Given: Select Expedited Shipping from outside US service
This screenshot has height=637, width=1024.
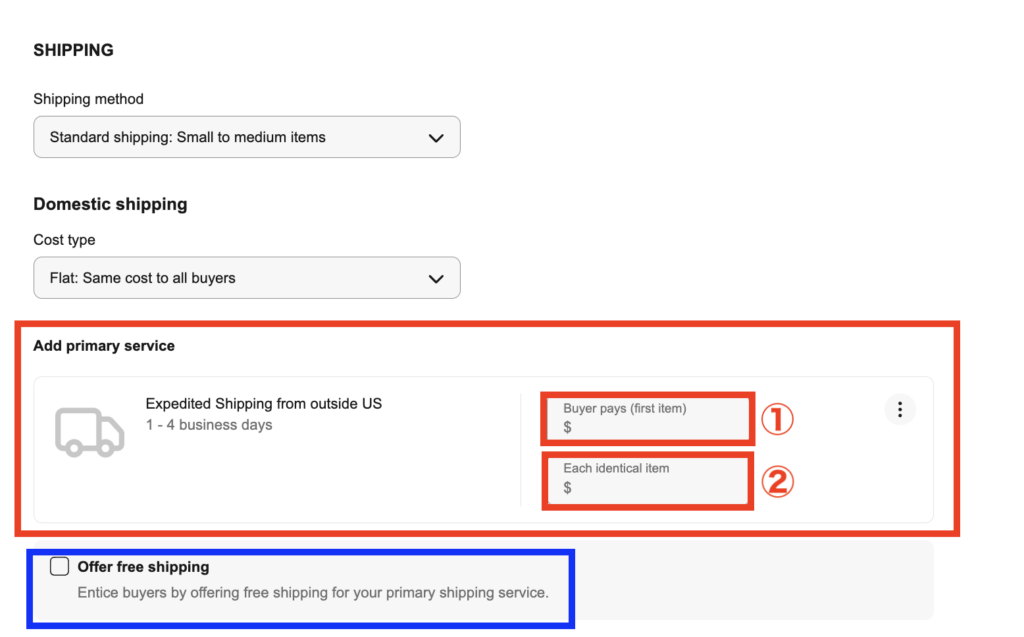Looking at the screenshot, I should pyautogui.click(x=263, y=404).
